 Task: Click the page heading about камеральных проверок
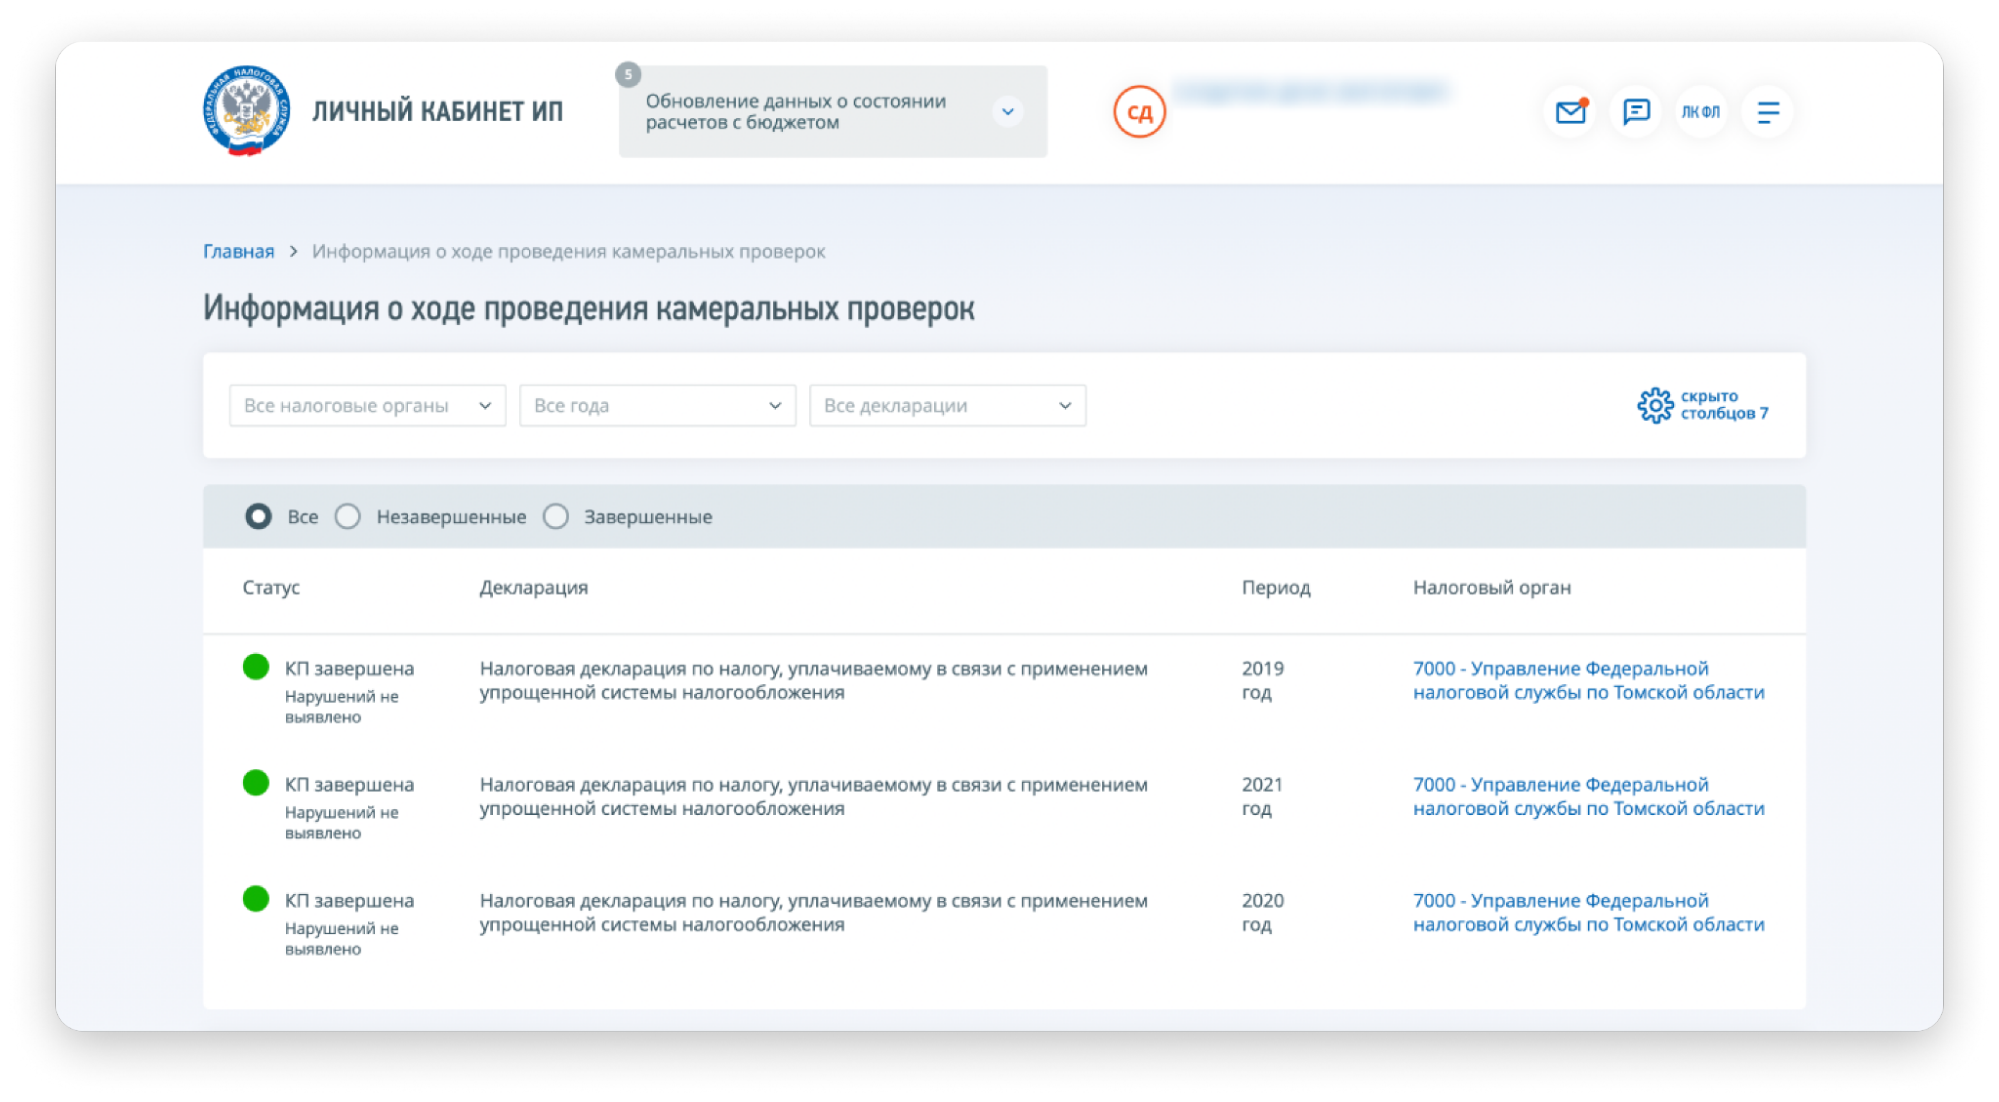588,308
